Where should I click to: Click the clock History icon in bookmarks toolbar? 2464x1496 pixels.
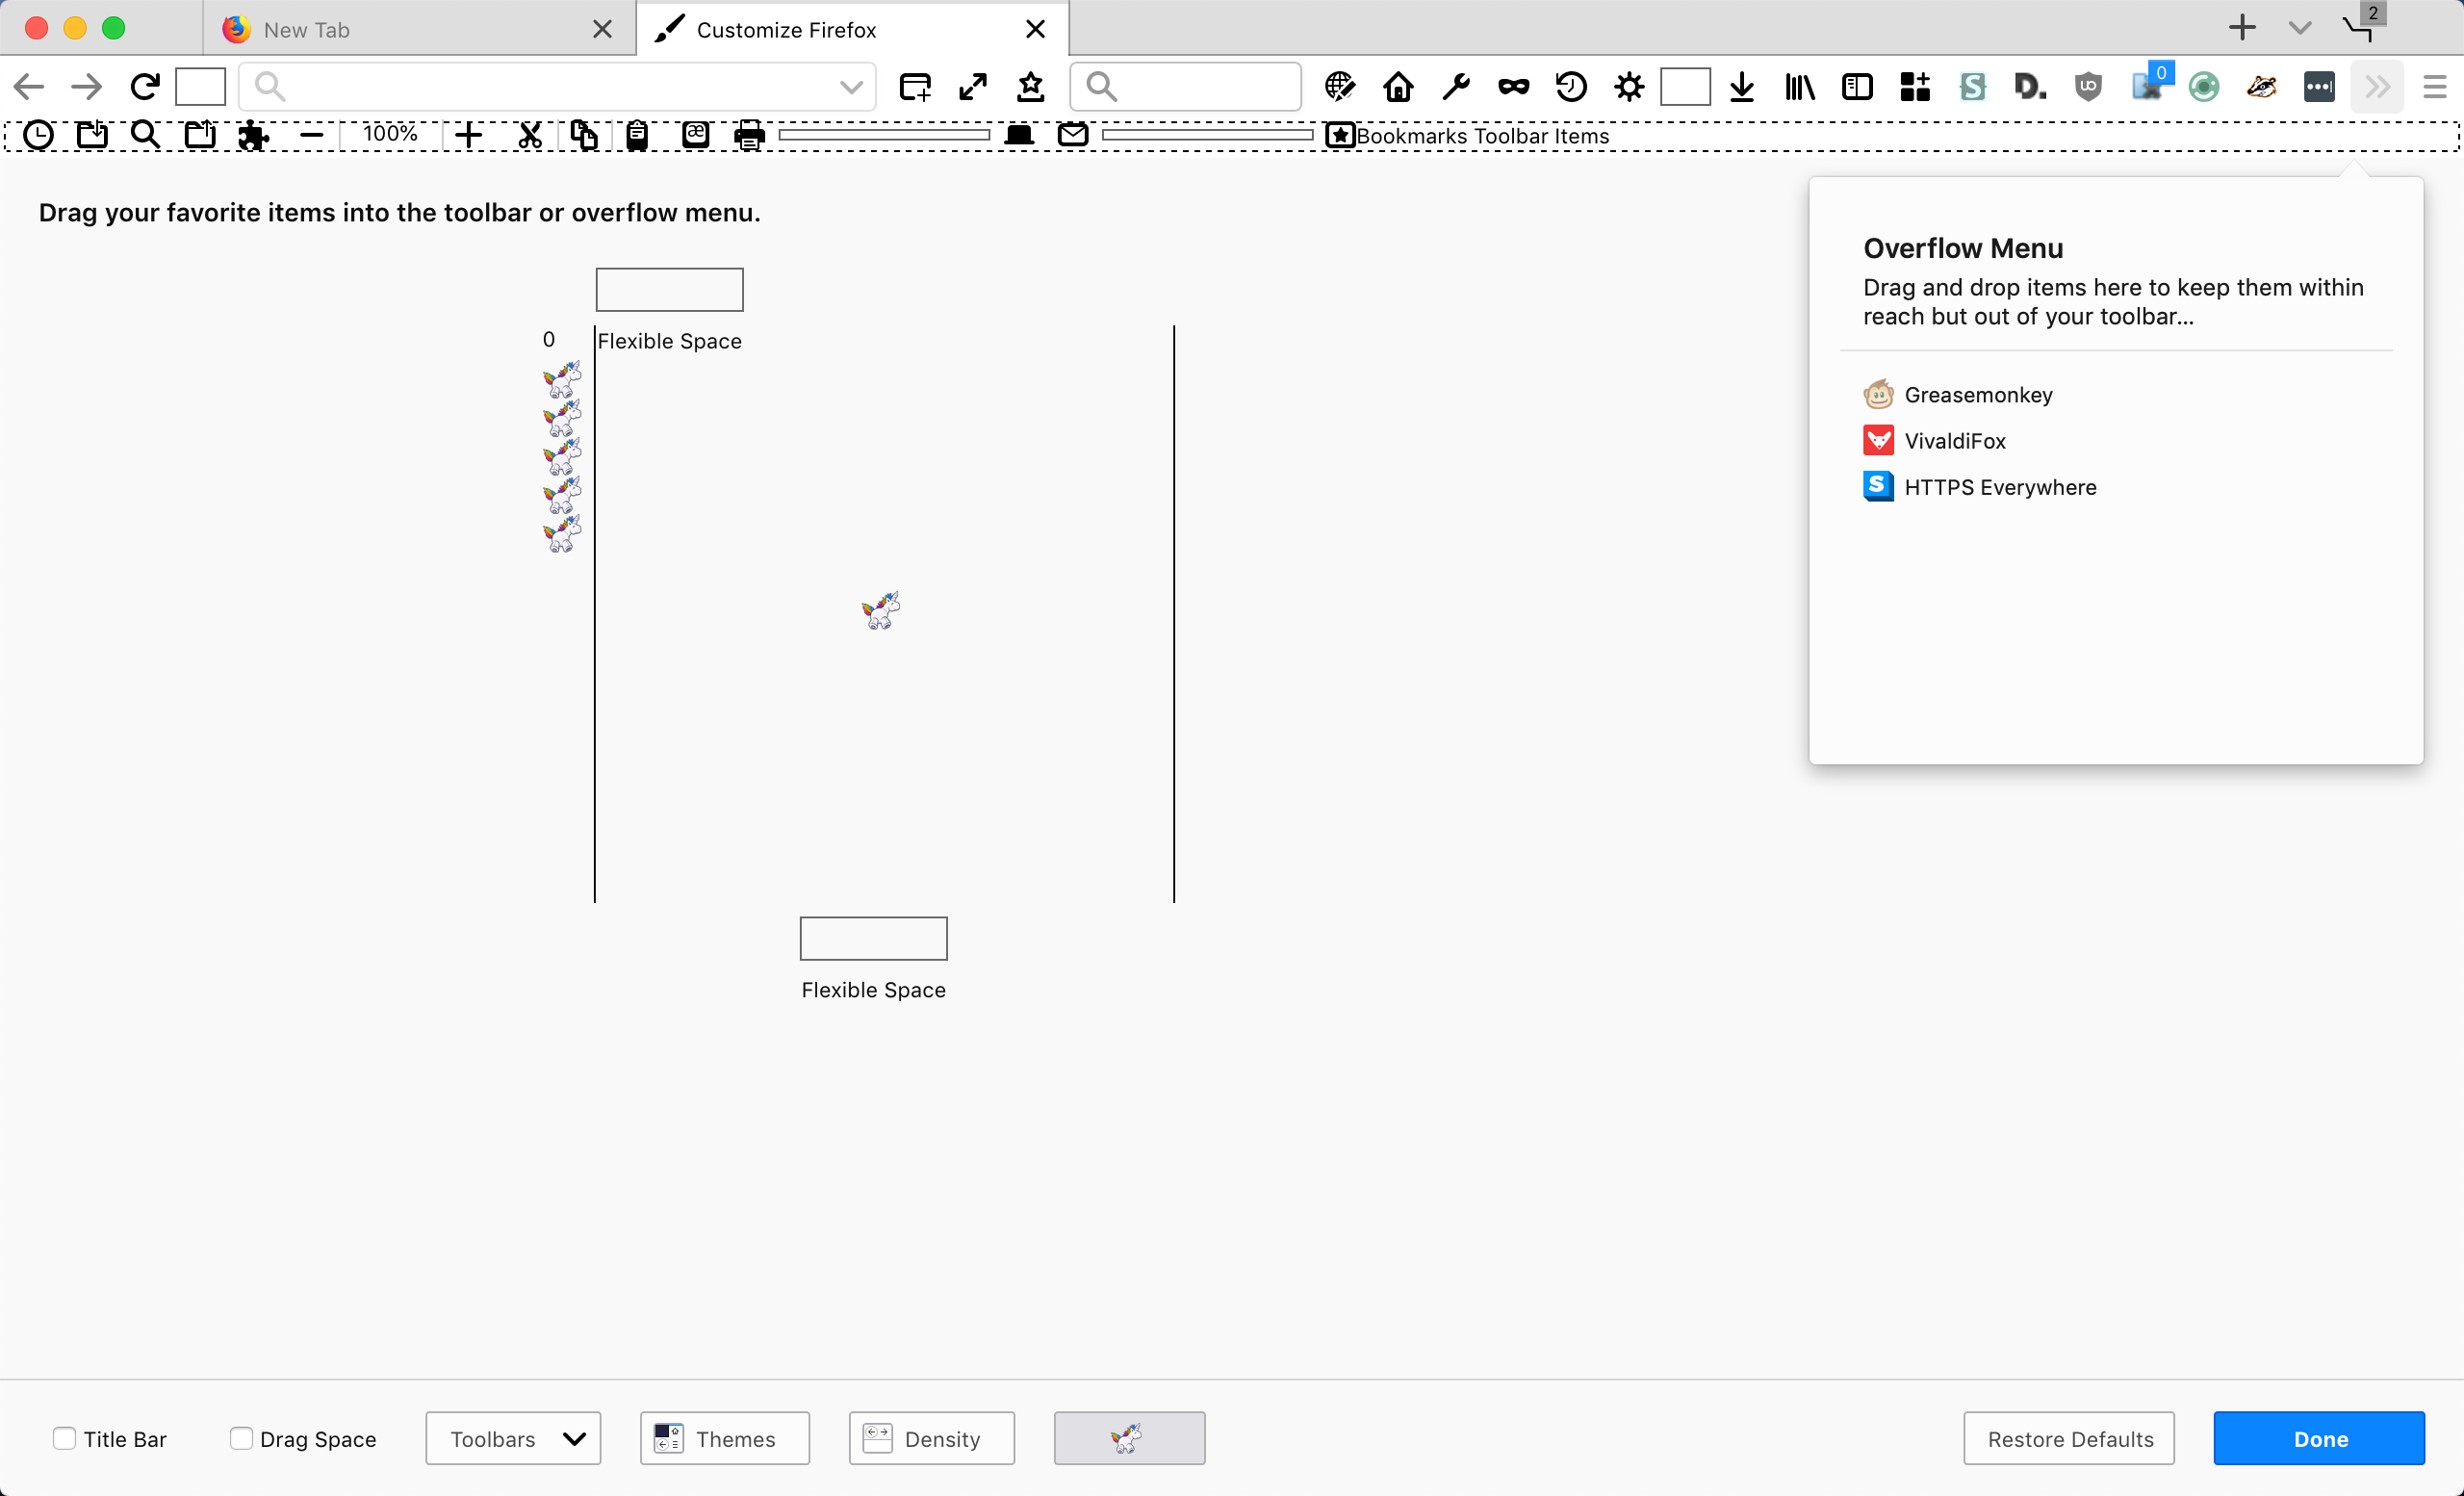point(38,135)
